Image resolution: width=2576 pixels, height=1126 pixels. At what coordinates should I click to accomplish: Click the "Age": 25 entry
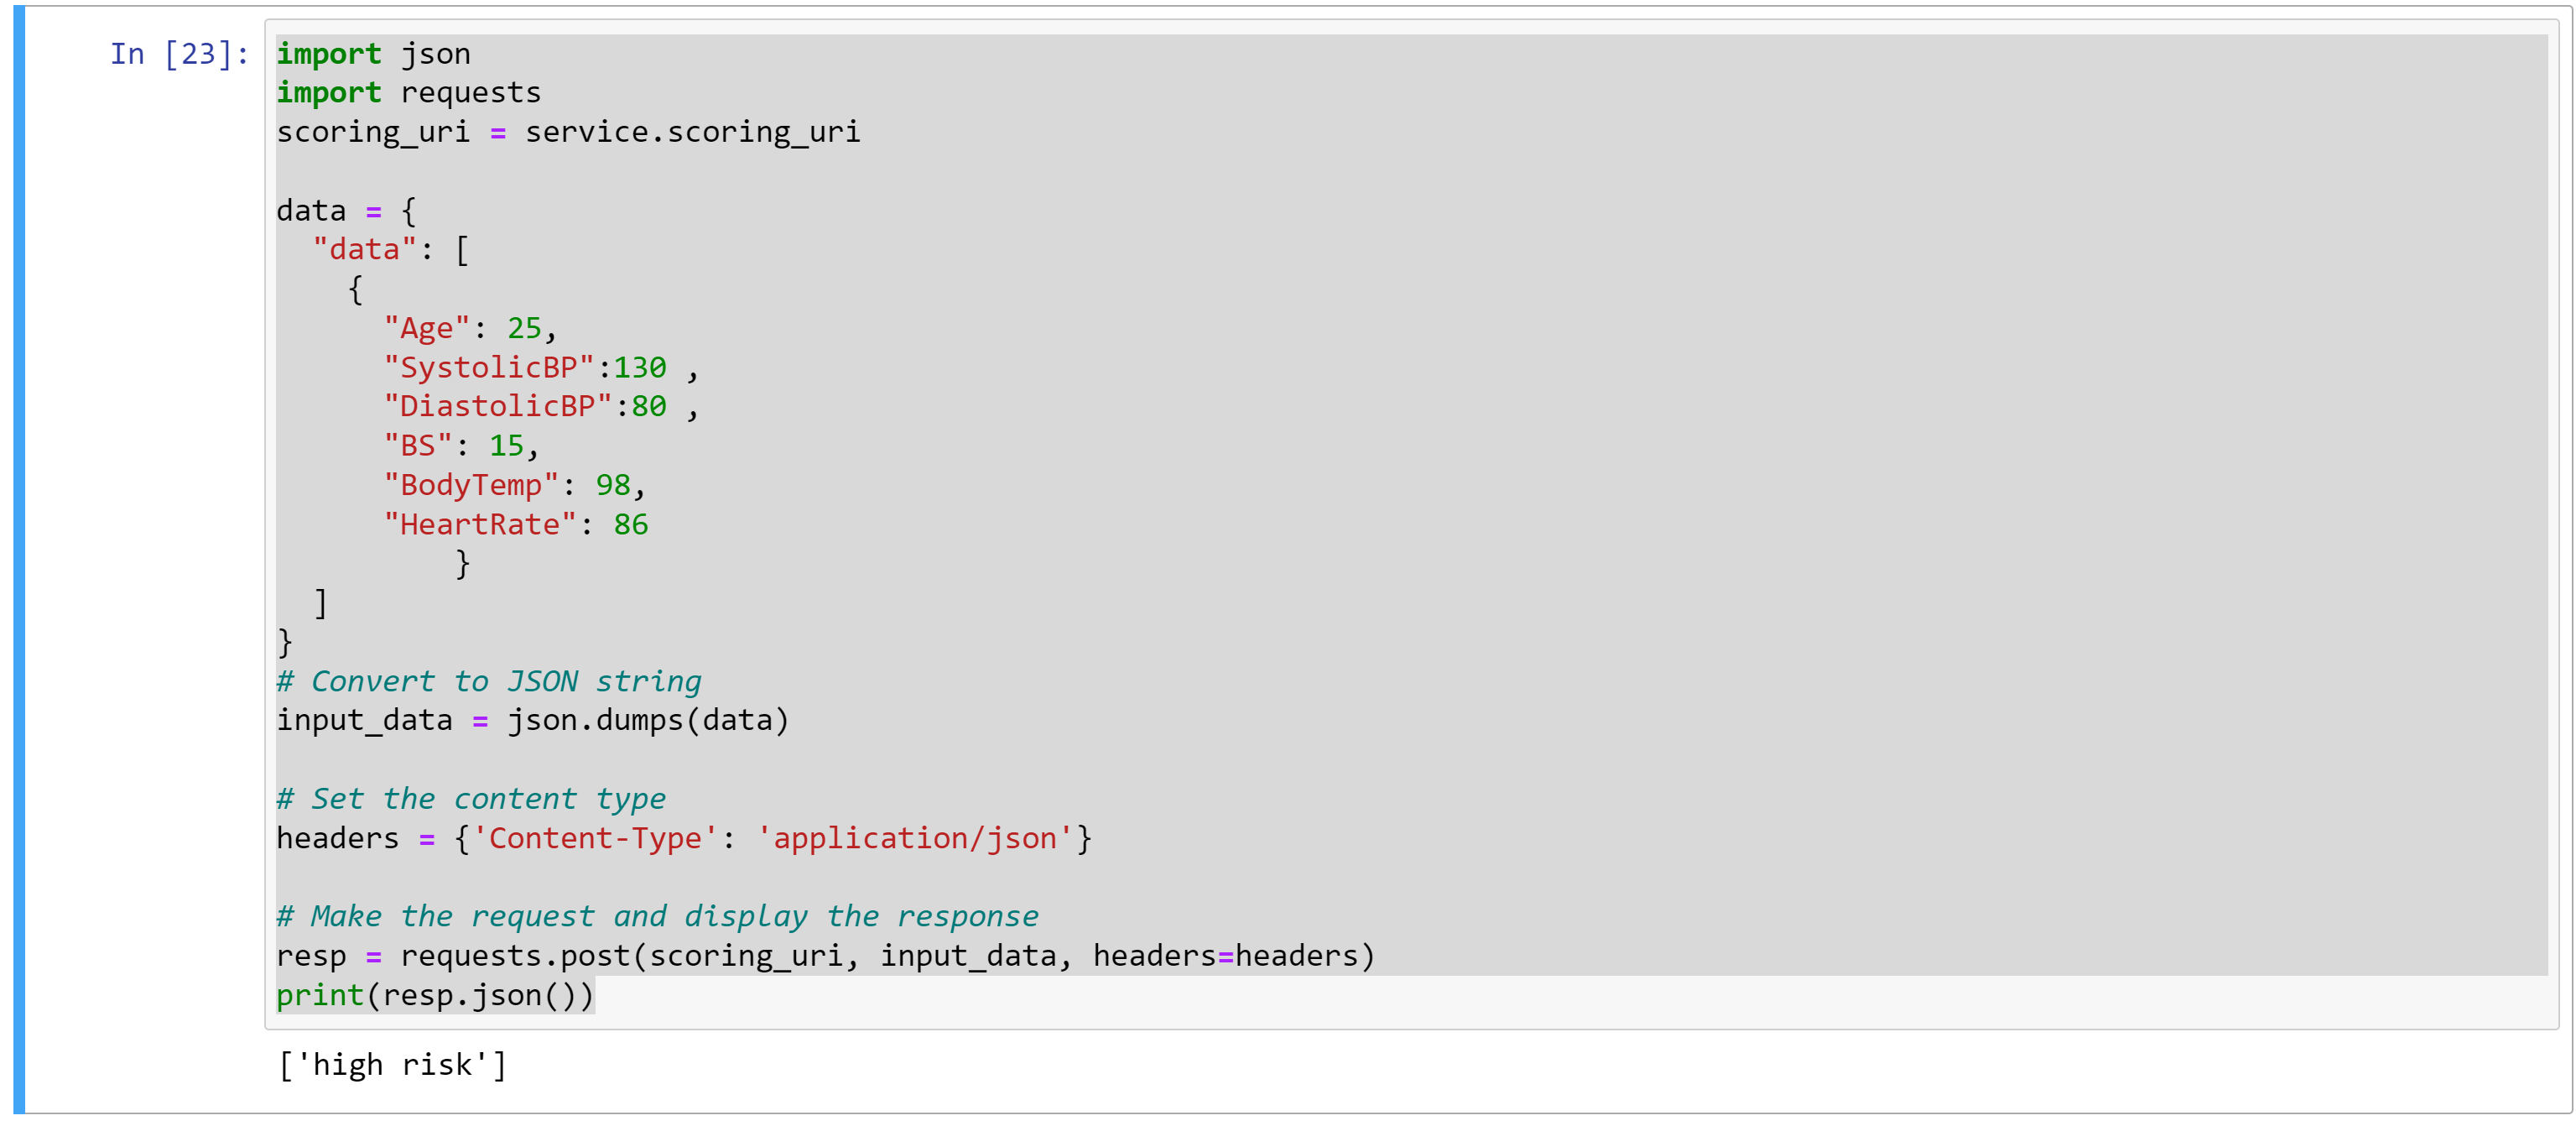[x=470, y=329]
